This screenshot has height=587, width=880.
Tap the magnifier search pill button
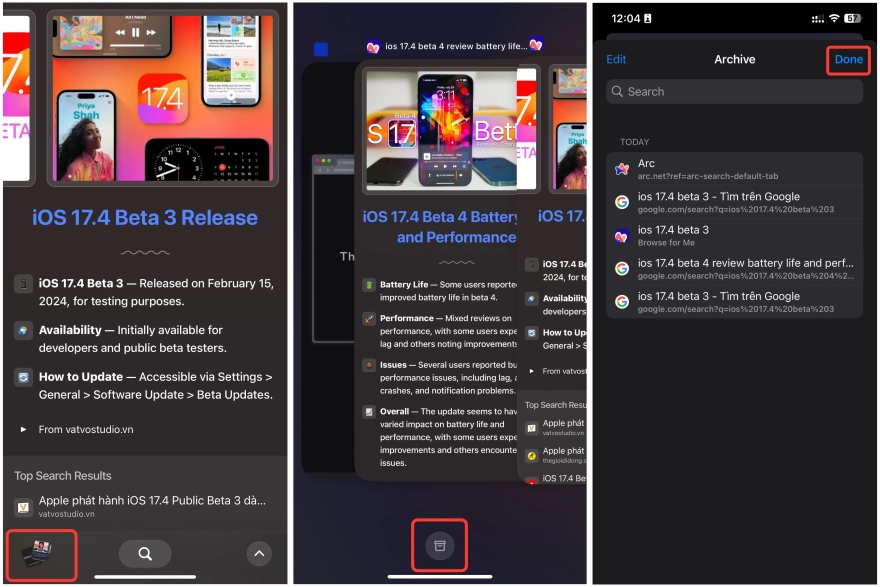click(x=145, y=553)
